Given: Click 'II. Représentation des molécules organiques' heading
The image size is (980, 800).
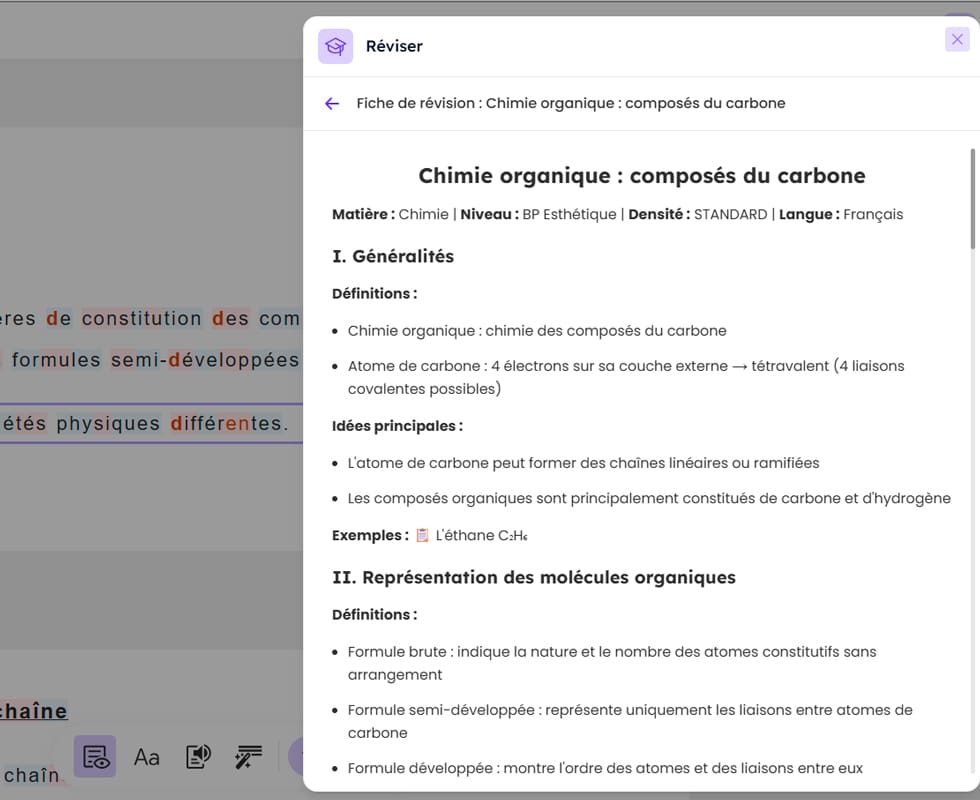Looking at the screenshot, I should pos(534,578).
